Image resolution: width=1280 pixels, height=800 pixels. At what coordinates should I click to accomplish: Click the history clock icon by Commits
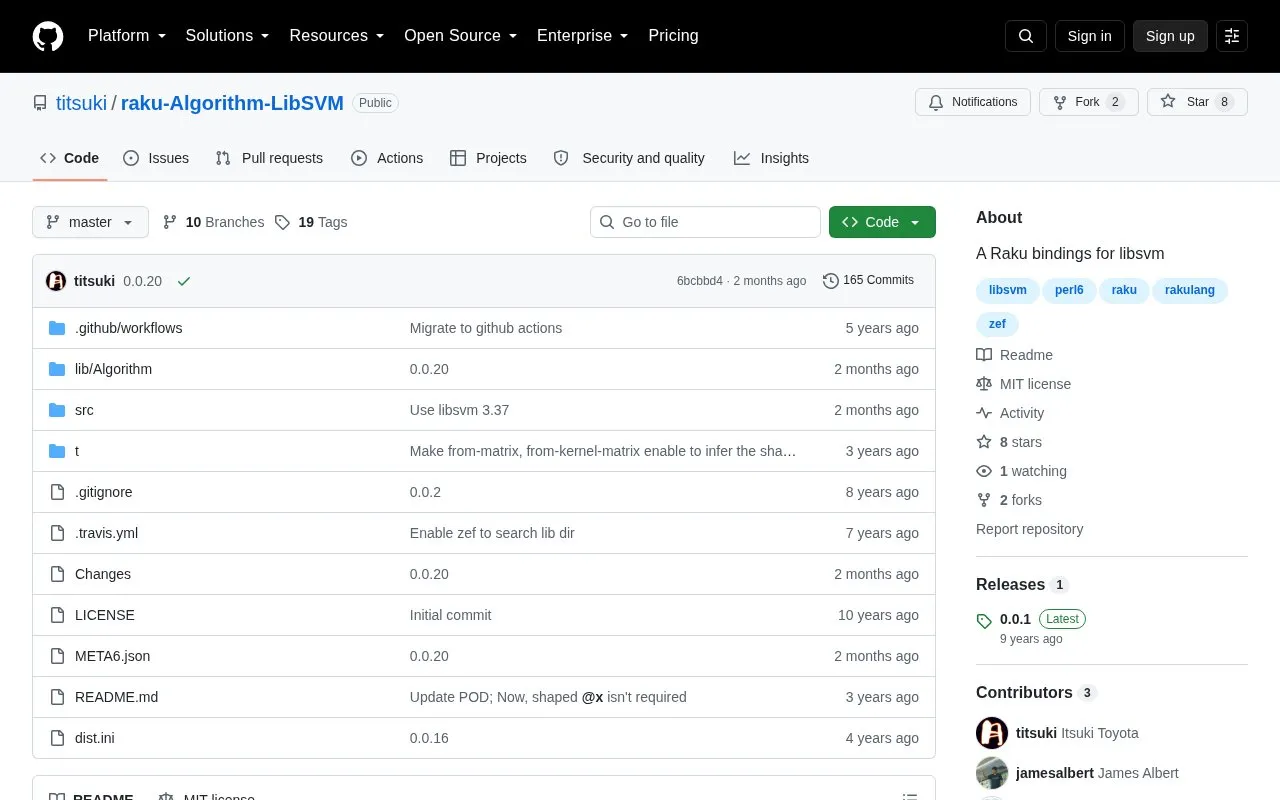pyautogui.click(x=831, y=281)
